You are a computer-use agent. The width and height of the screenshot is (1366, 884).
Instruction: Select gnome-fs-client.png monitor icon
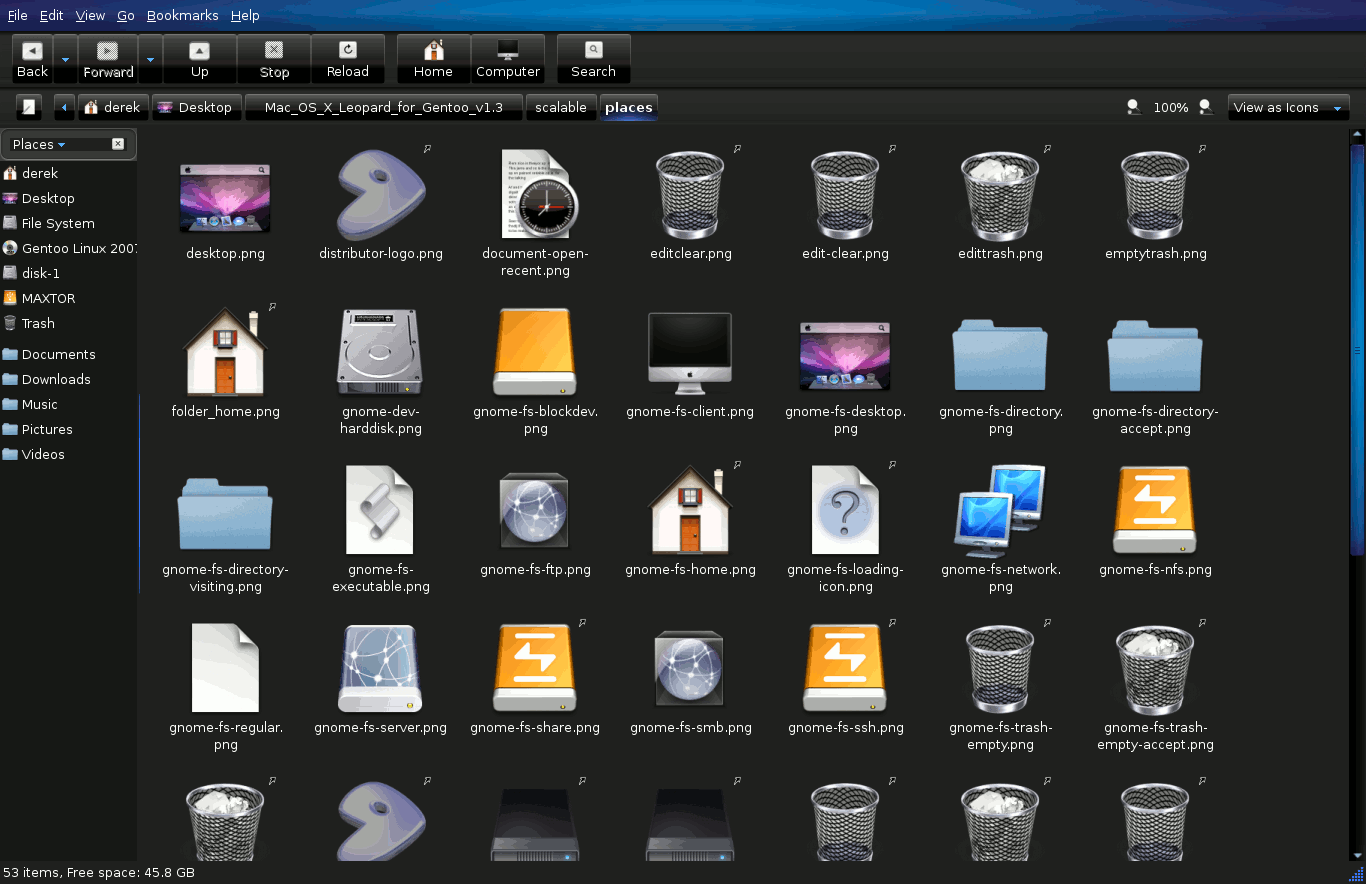click(x=690, y=352)
